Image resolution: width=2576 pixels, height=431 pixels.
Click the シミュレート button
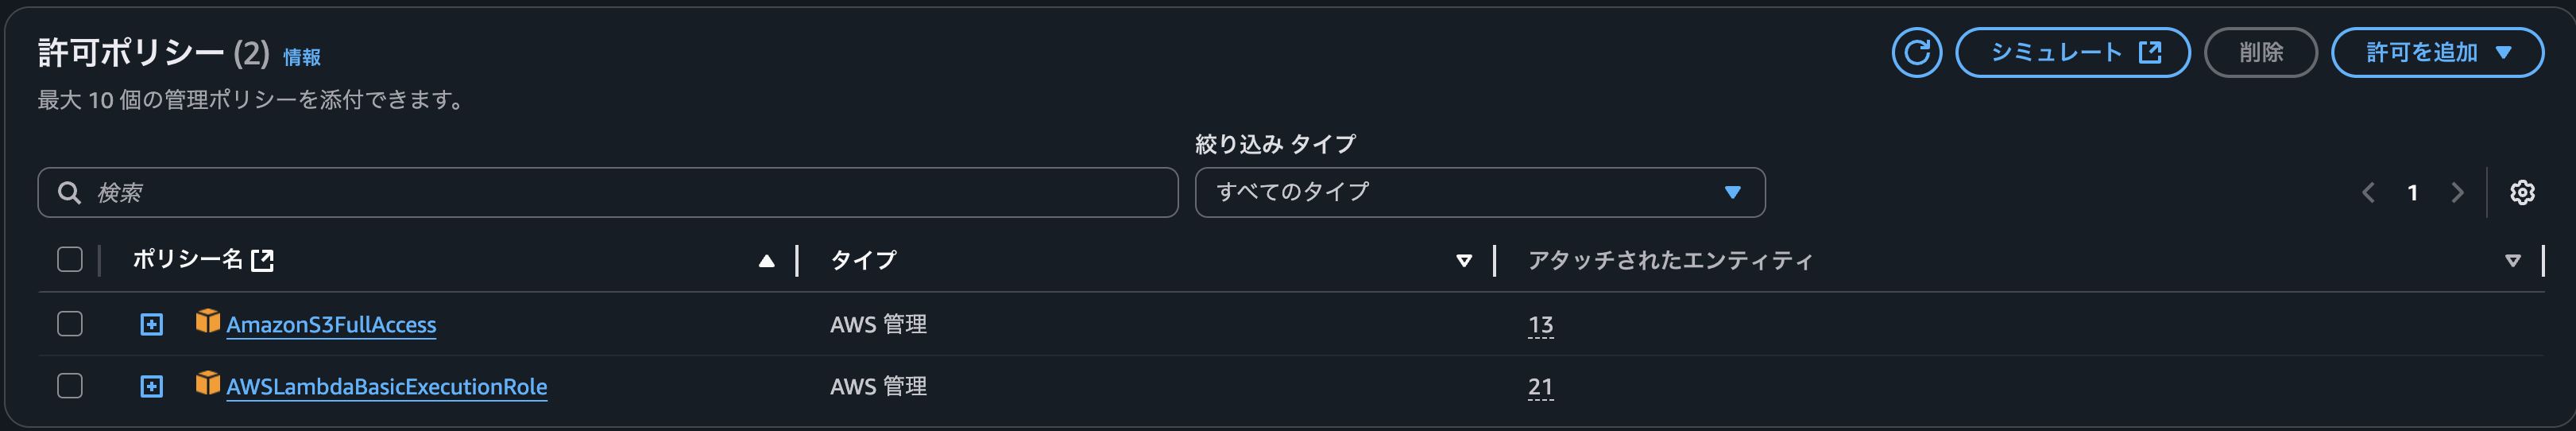point(2072,53)
